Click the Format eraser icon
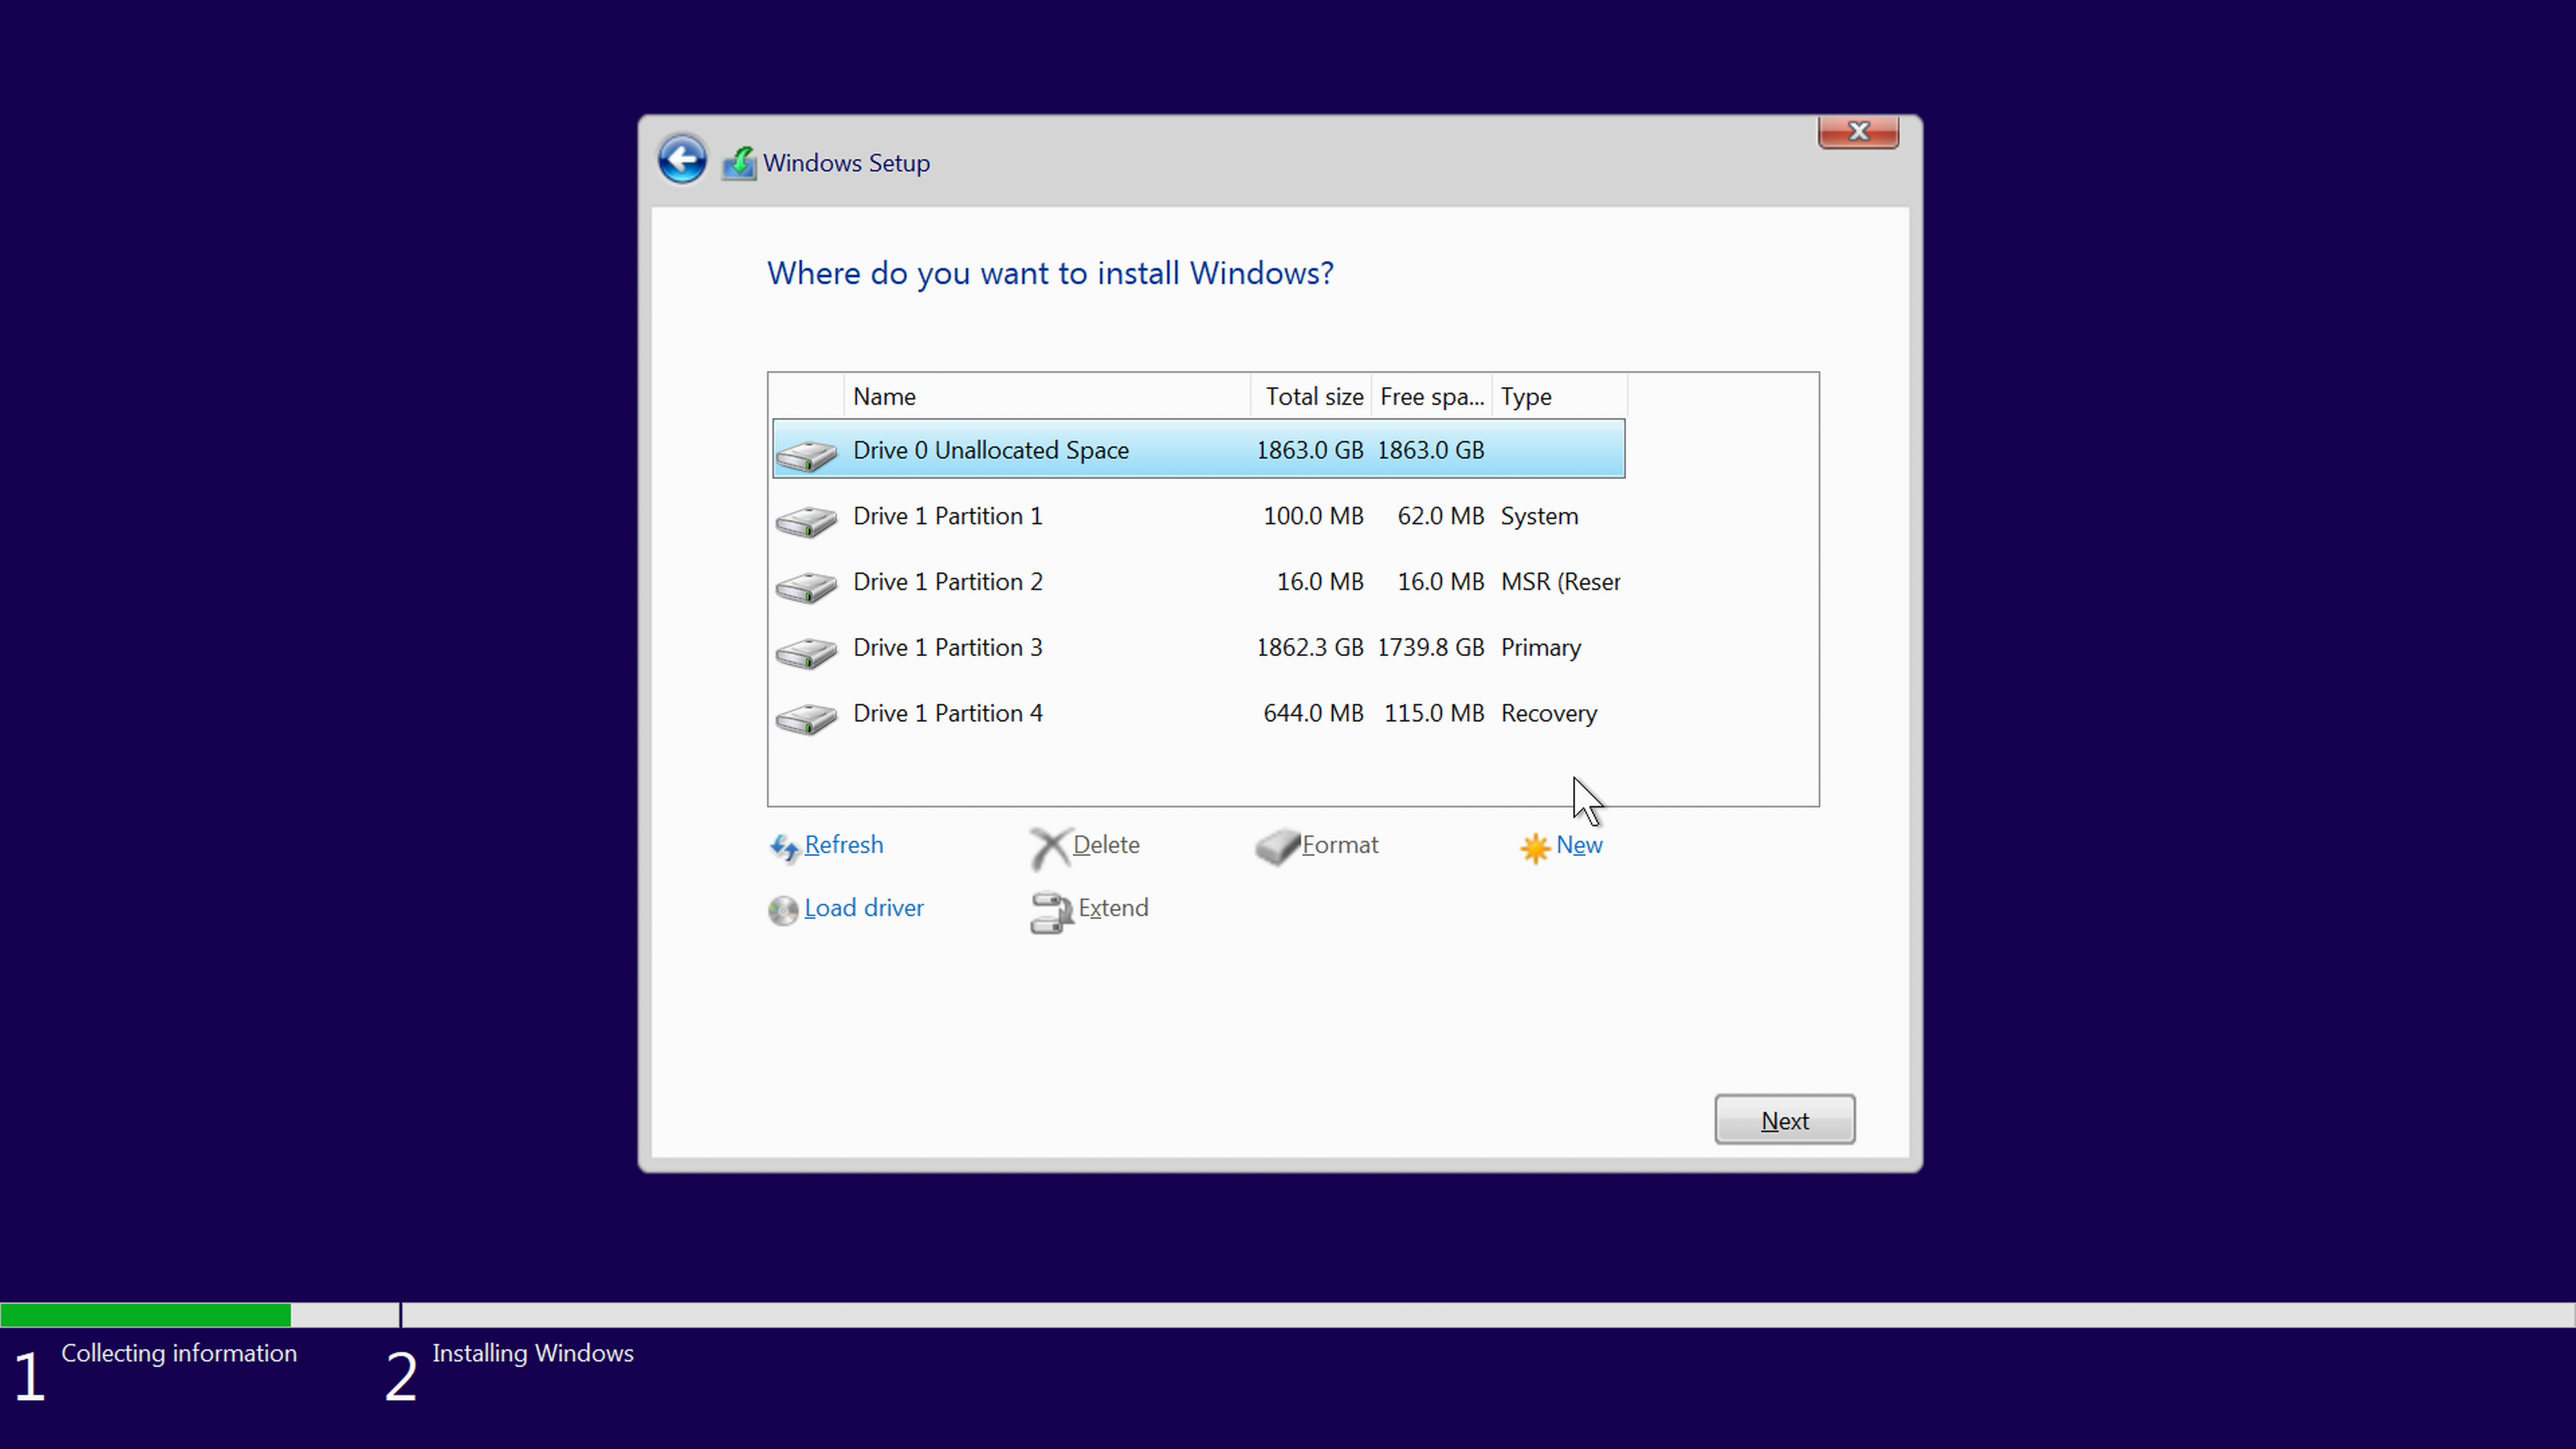This screenshot has width=2576, height=1449. pyautogui.click(x=1277, y=847)
